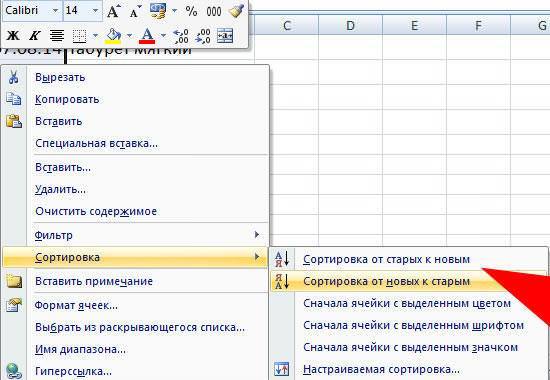Screen dimensions: 550x380
Task: Select column E header
Action: click(x=415, y=25)
